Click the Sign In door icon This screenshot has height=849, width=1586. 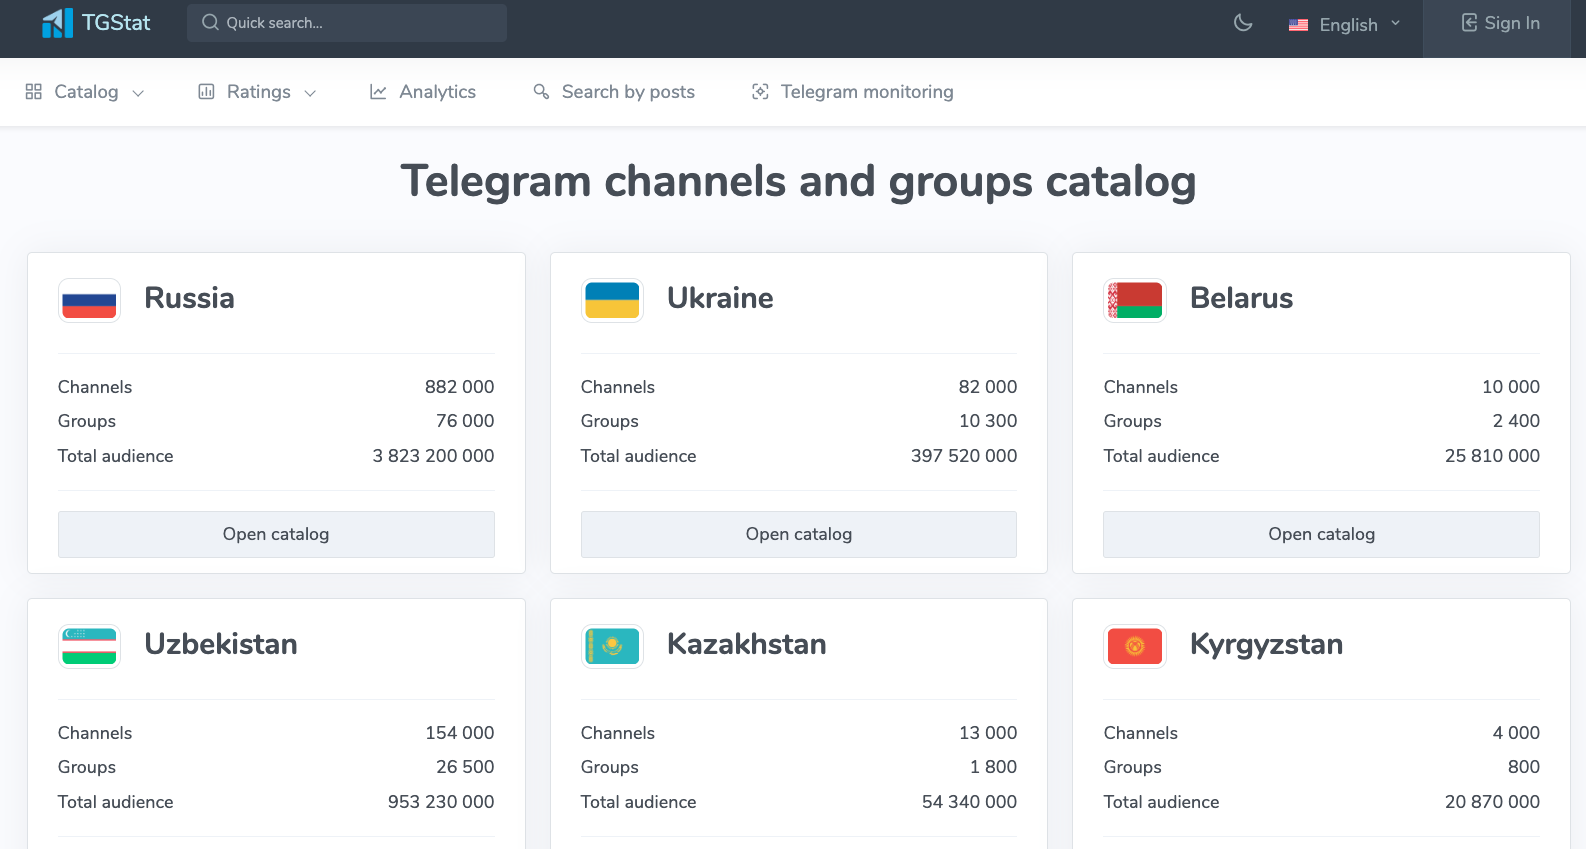pyautogui.click(x=1469, y=23)
